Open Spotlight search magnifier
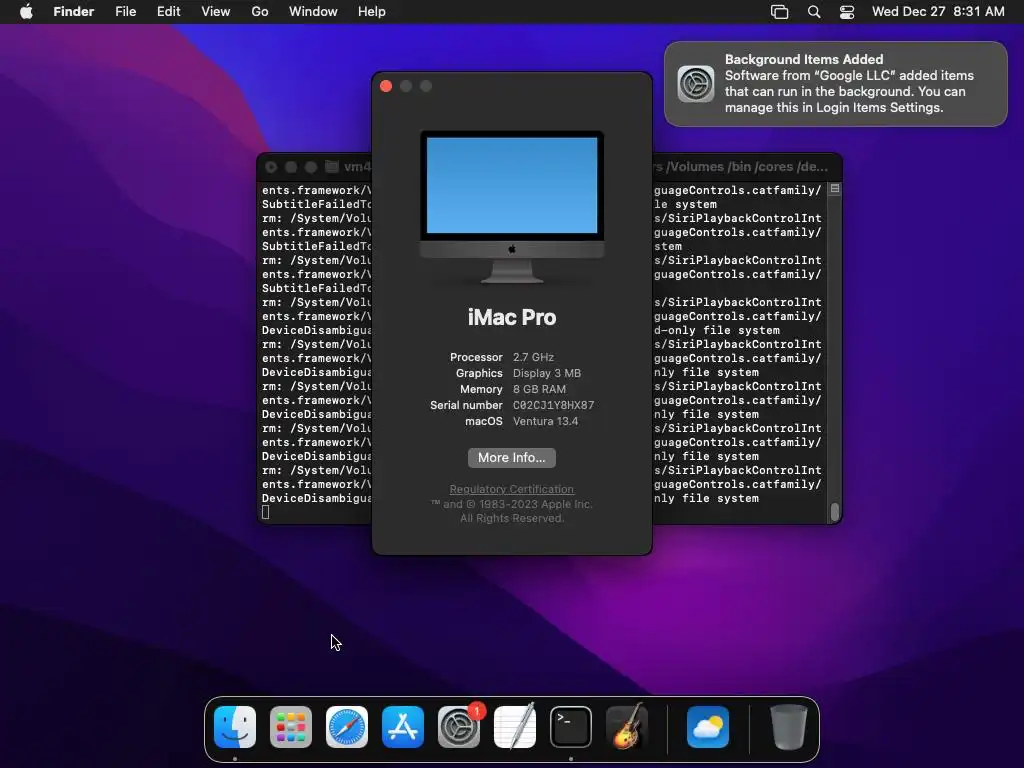 tap(814, 12)
